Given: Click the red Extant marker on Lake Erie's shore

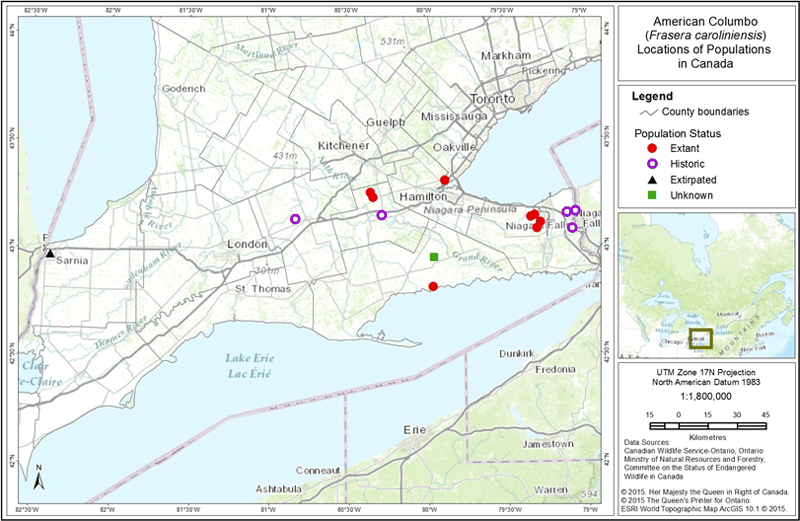Looking at the screenshot, I should (433, 287).
